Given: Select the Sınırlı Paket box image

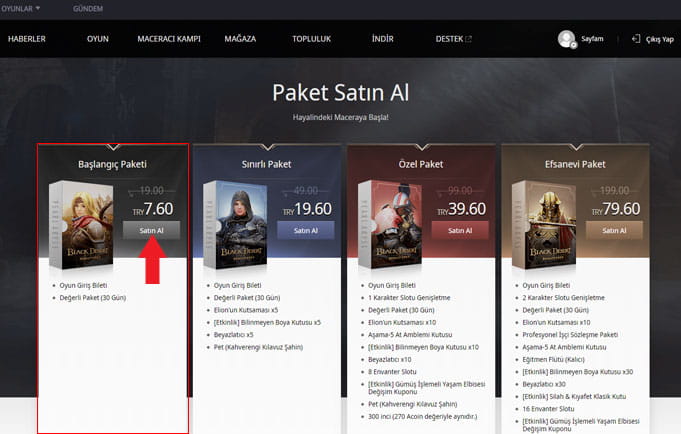Looking at the screenshot, I should point(235,225).
